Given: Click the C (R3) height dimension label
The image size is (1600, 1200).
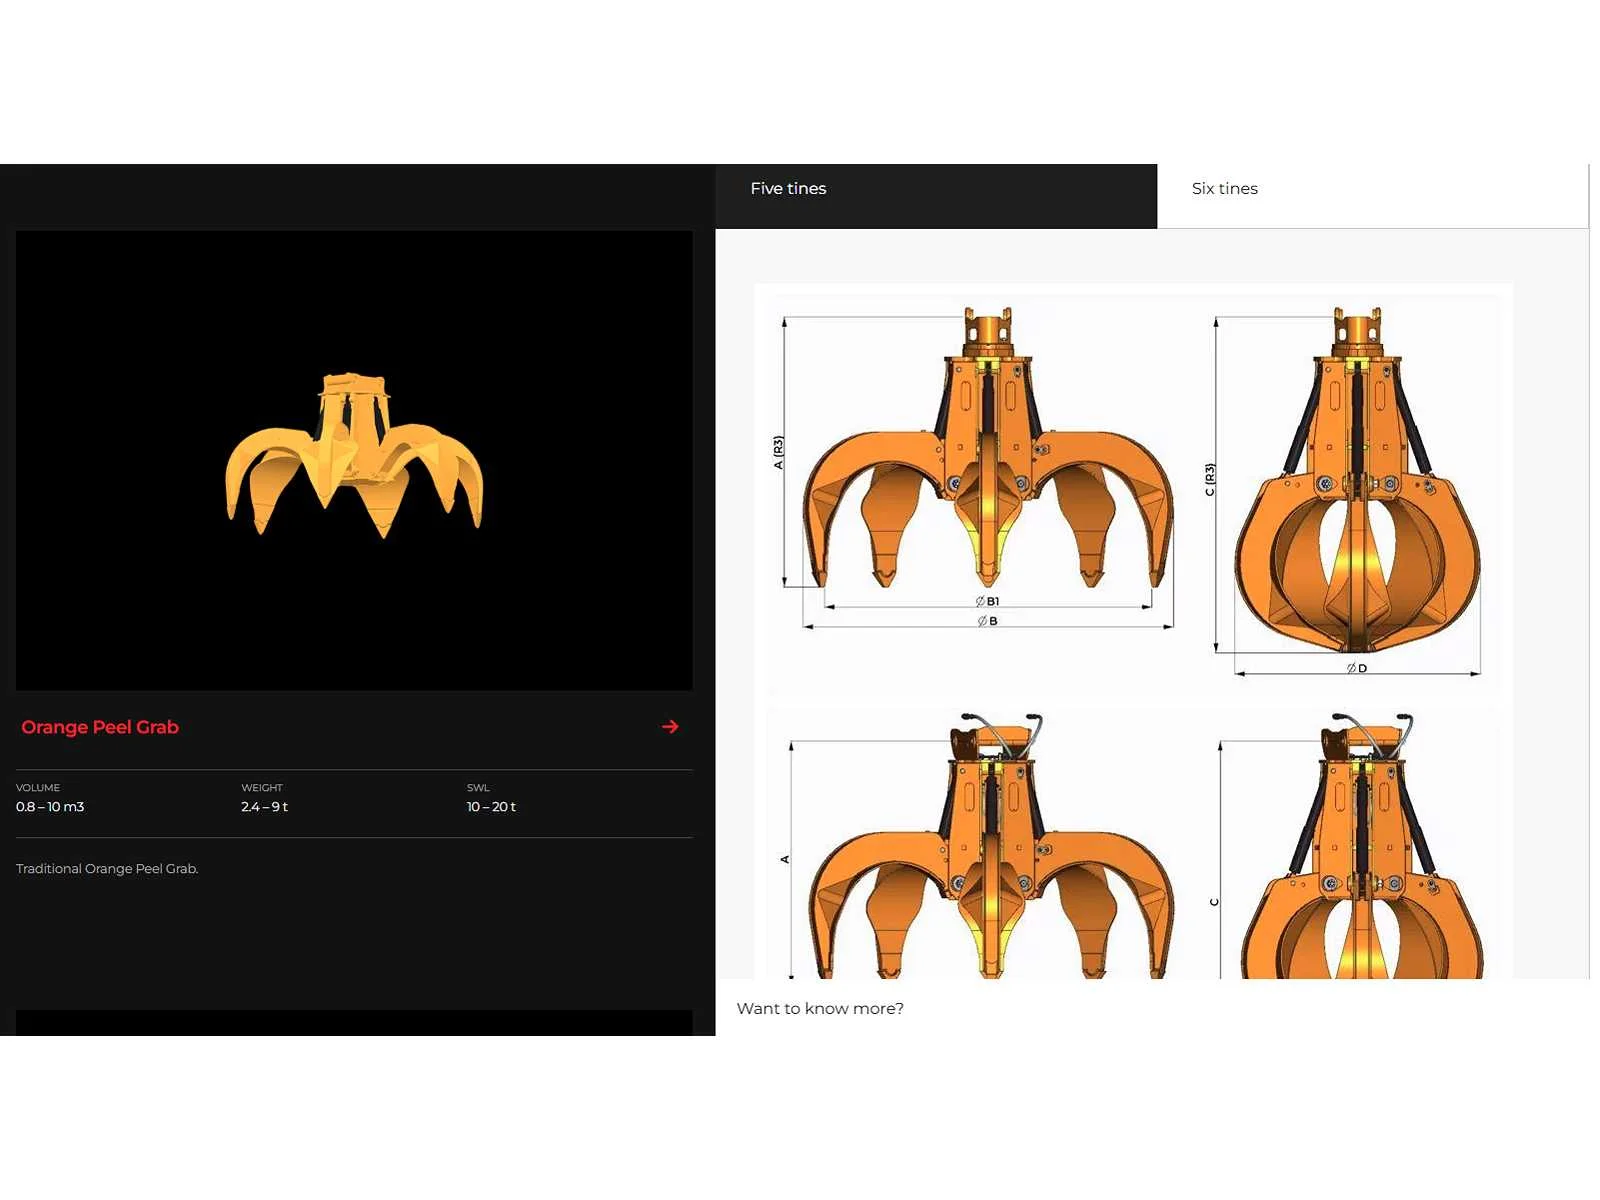Looking at the screenshot, I should [x=1210, y=479].
